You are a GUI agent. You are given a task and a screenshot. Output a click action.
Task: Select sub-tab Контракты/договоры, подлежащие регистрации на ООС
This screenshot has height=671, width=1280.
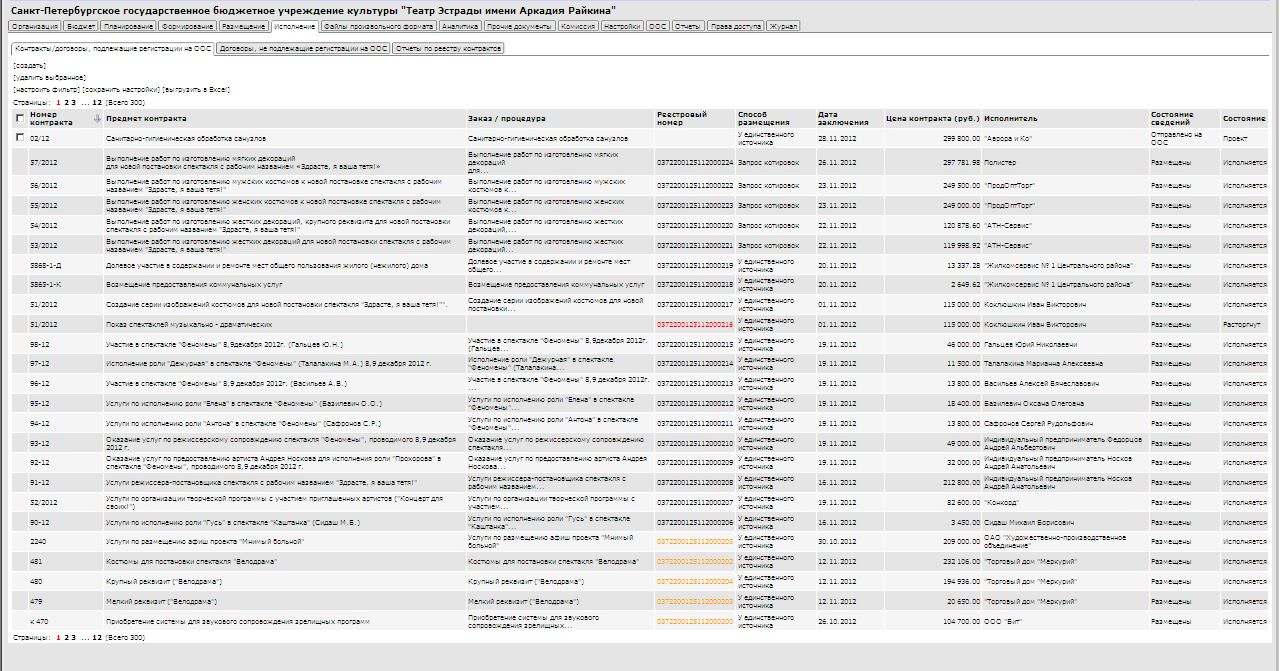113,48
